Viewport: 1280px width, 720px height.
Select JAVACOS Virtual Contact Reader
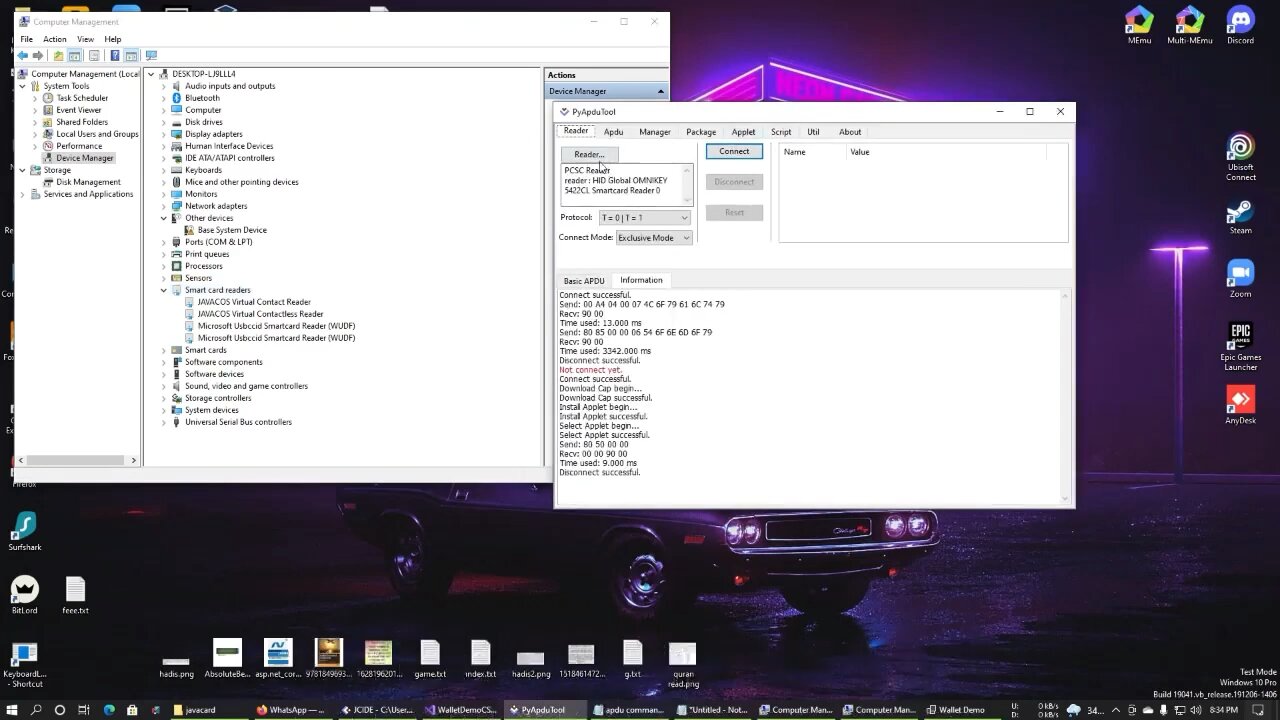[254, 302]
